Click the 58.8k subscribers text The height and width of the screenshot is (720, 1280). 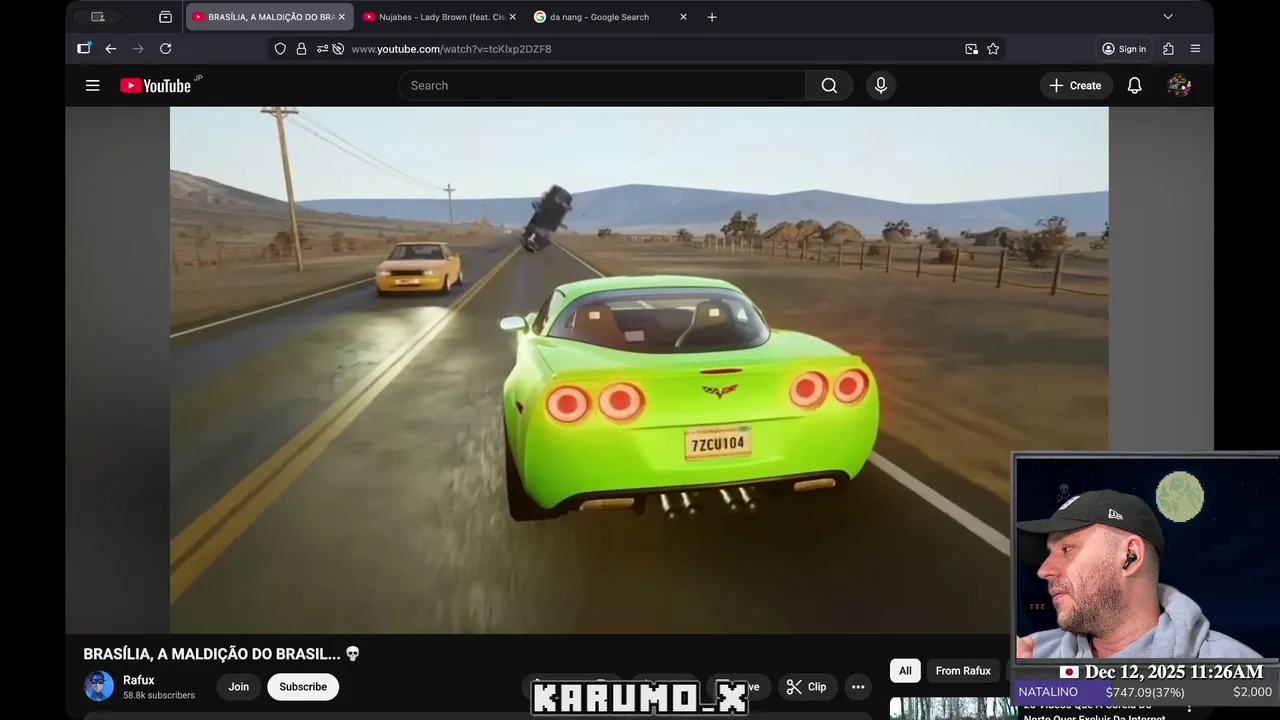[159, 695]
